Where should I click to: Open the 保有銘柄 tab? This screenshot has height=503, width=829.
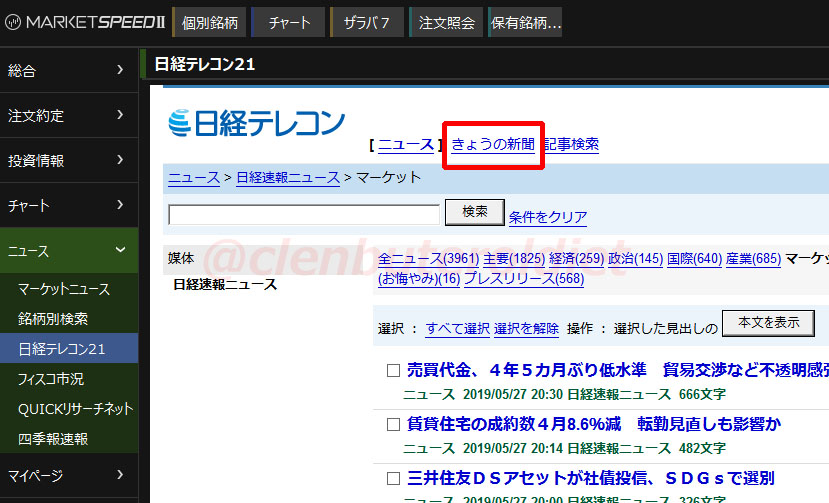coord(525,23)
